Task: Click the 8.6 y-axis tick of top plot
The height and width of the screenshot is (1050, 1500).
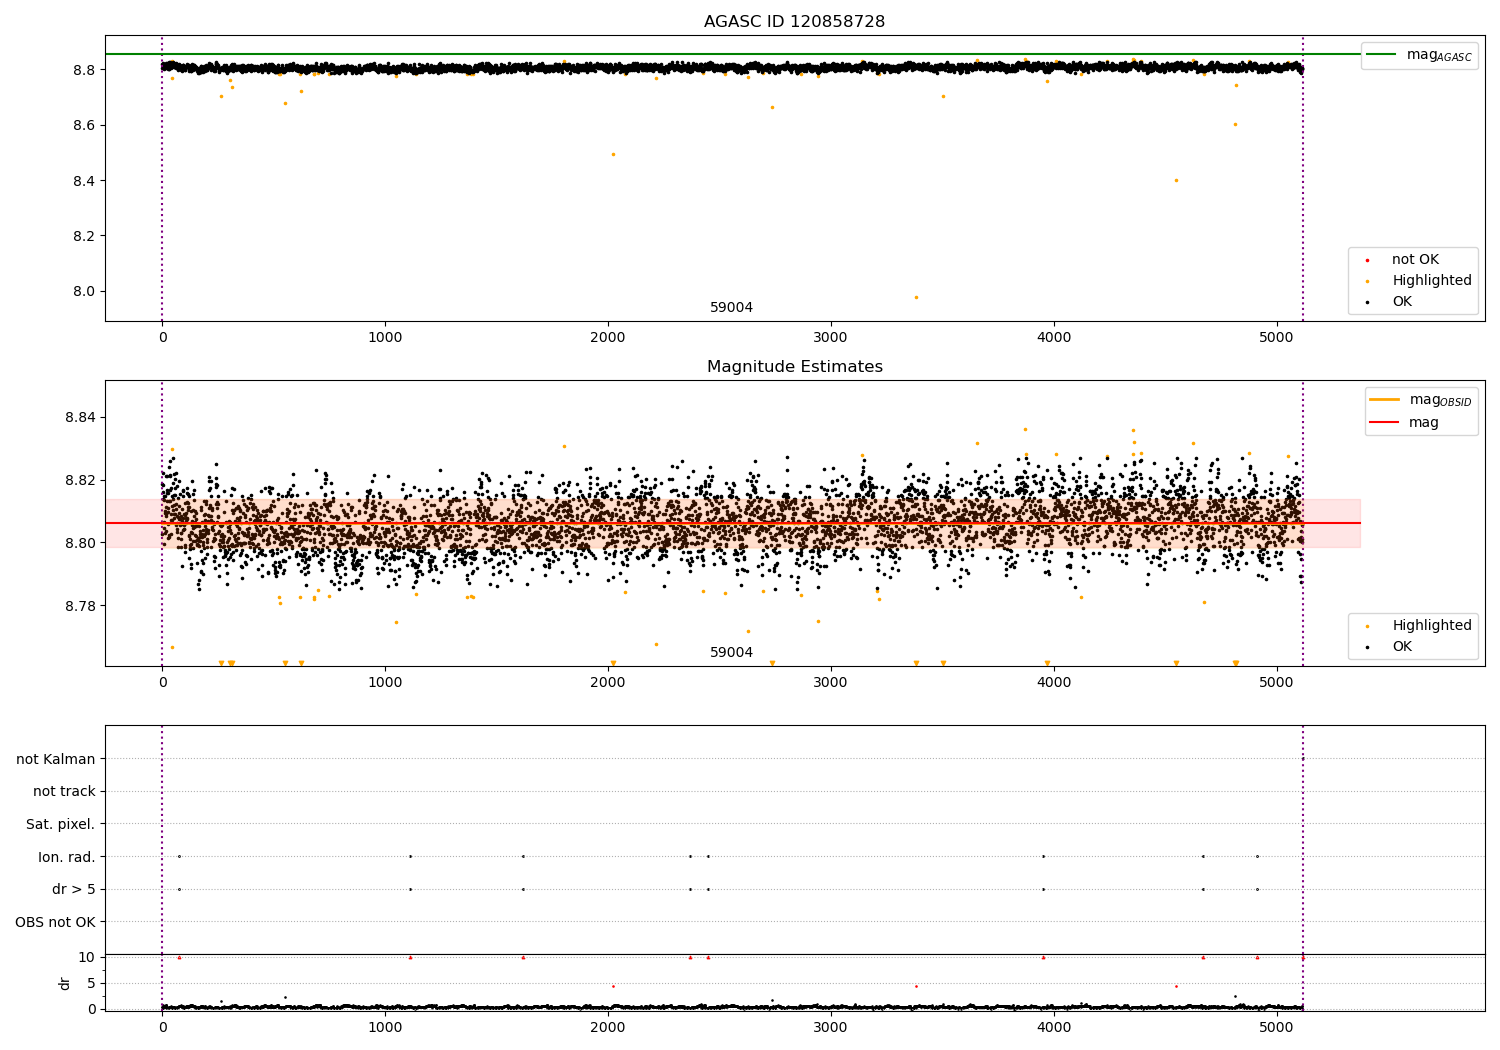Action: [x=83, y=126]
